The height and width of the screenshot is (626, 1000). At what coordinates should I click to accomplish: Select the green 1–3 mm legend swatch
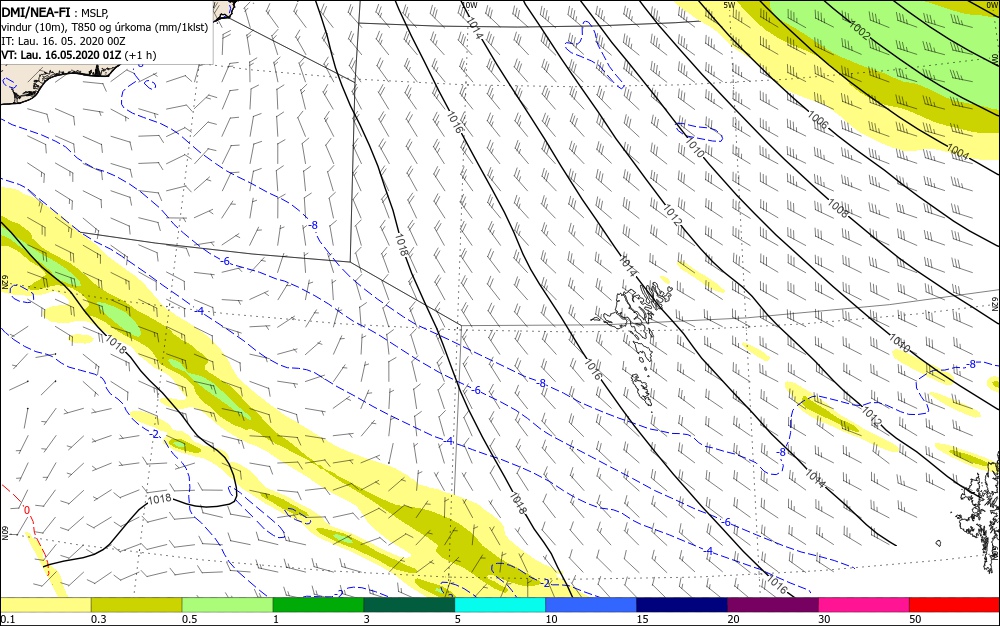point(318,605)
